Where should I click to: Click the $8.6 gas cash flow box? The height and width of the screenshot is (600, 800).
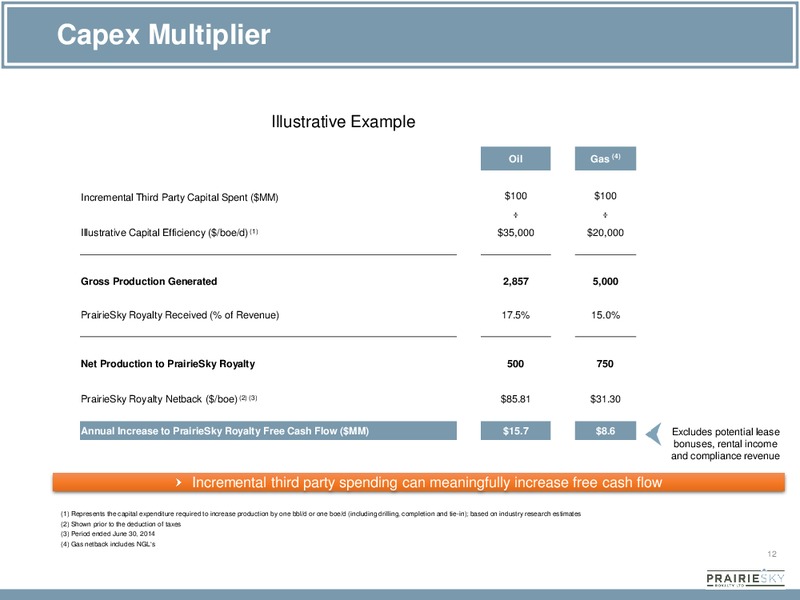pyautogui.click(x=605, y=431)
